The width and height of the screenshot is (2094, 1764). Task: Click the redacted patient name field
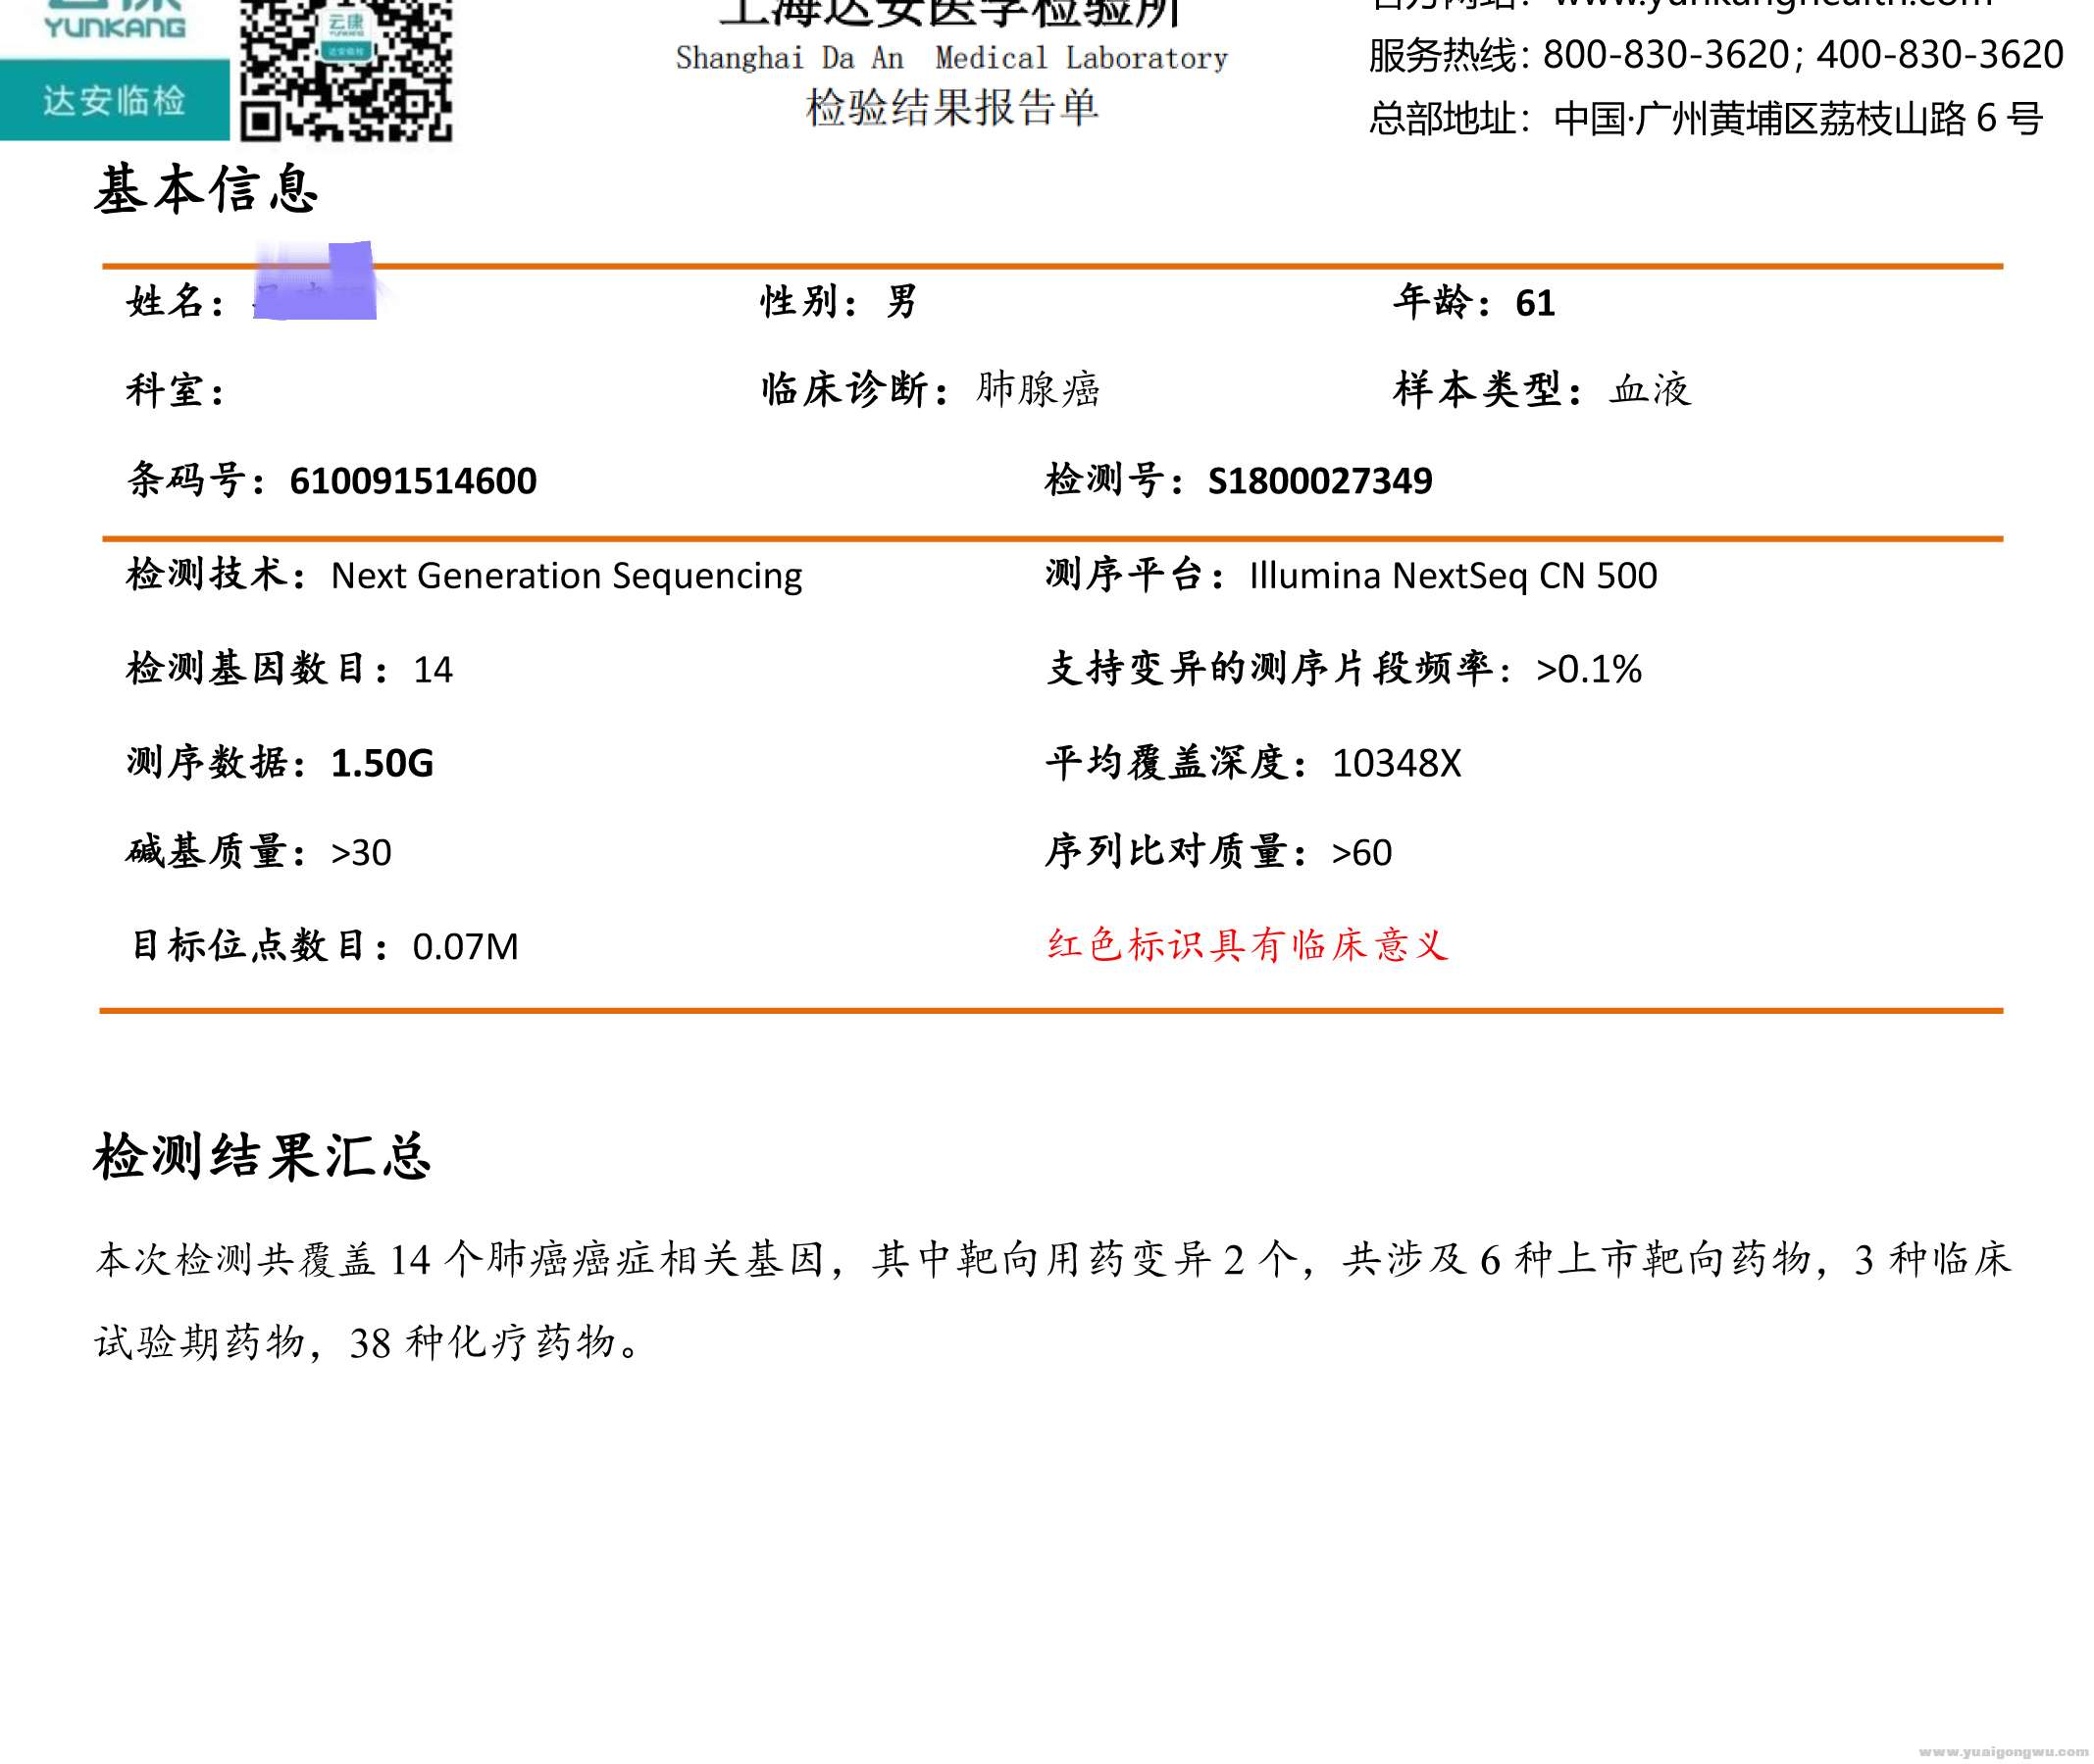(x=314, y=282)
